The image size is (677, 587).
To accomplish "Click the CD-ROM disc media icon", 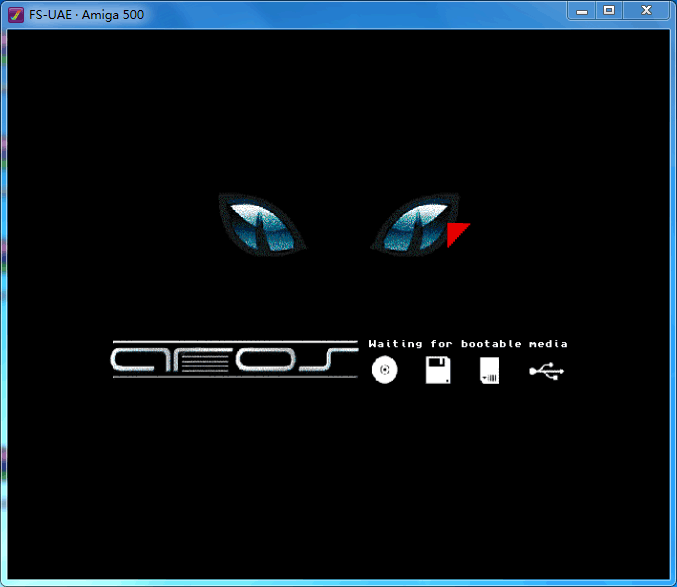I will click(384, 370).
